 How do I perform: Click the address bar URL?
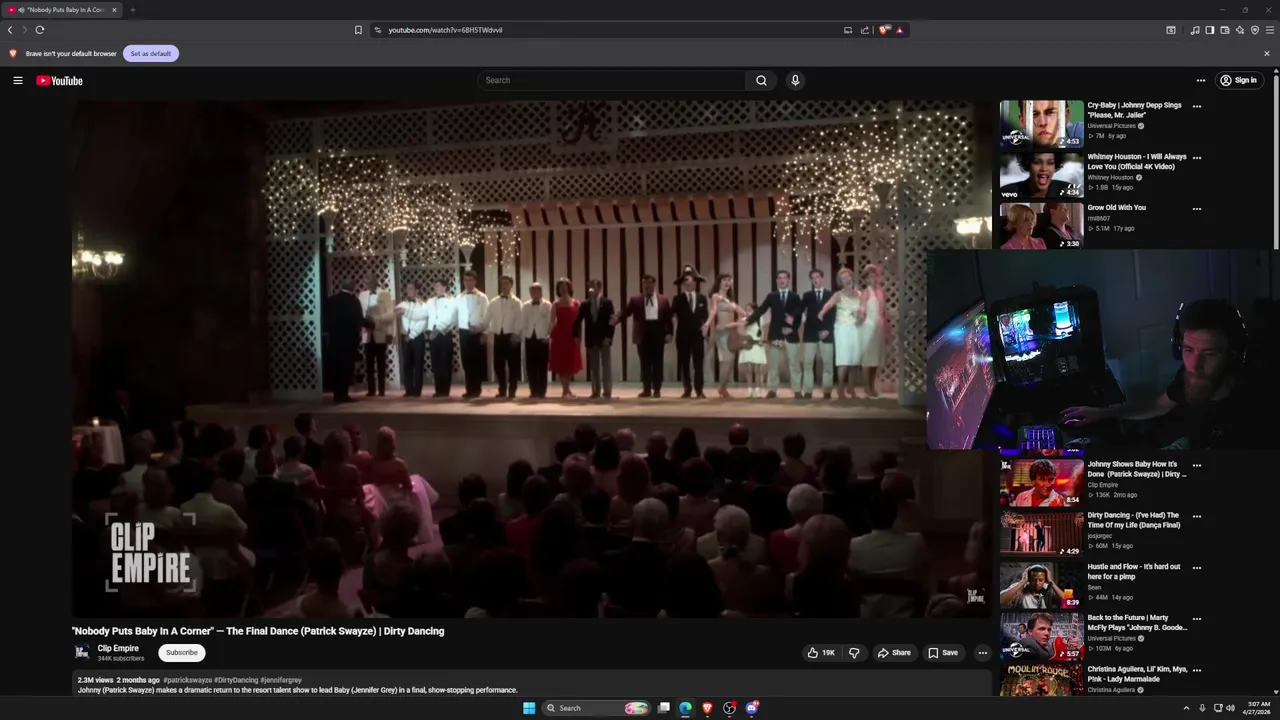click(445, 30)
